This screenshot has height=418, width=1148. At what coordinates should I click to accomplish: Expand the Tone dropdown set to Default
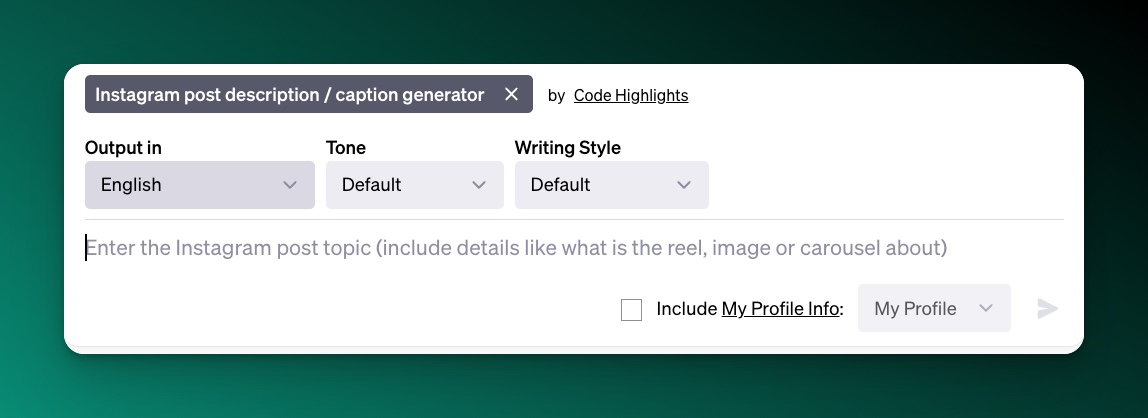pos(414,185)
